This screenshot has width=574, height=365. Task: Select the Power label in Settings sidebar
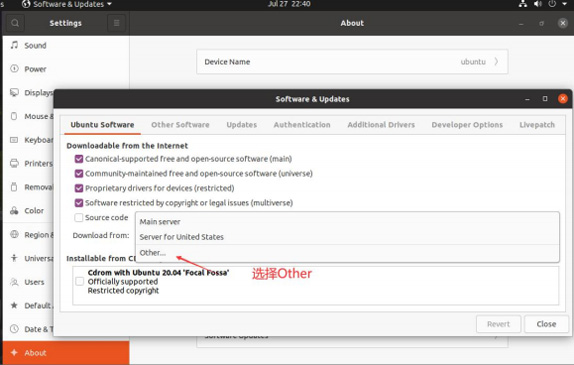click(35, 69)
